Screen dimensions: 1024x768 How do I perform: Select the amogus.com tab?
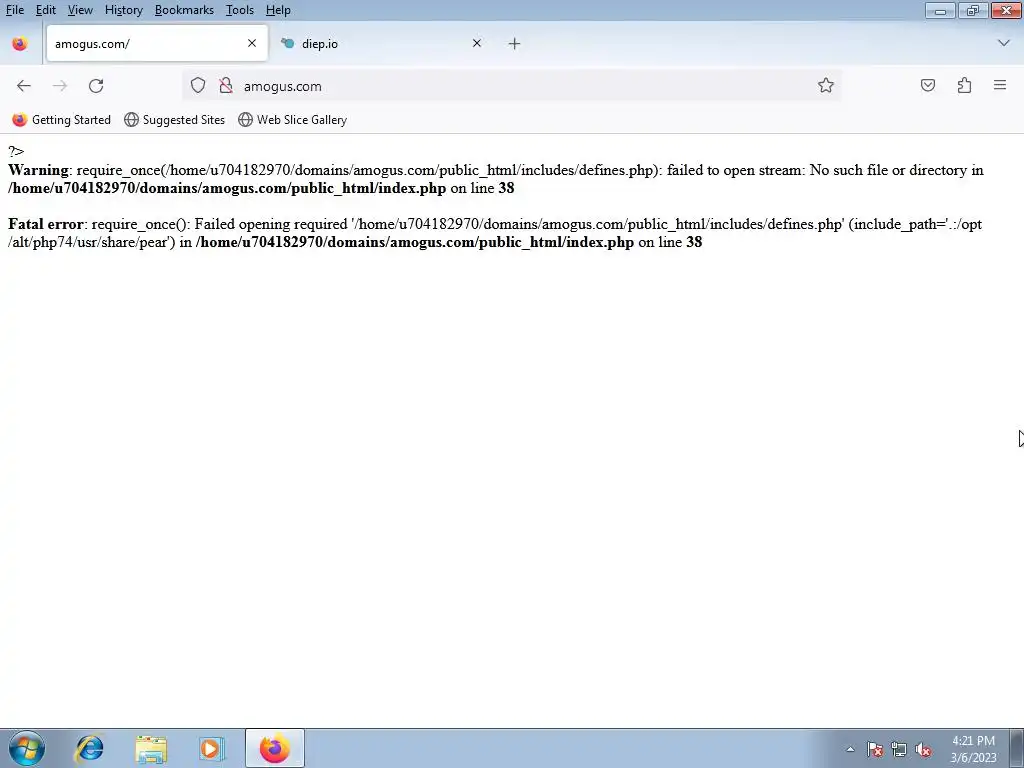(x=157, y=44)
